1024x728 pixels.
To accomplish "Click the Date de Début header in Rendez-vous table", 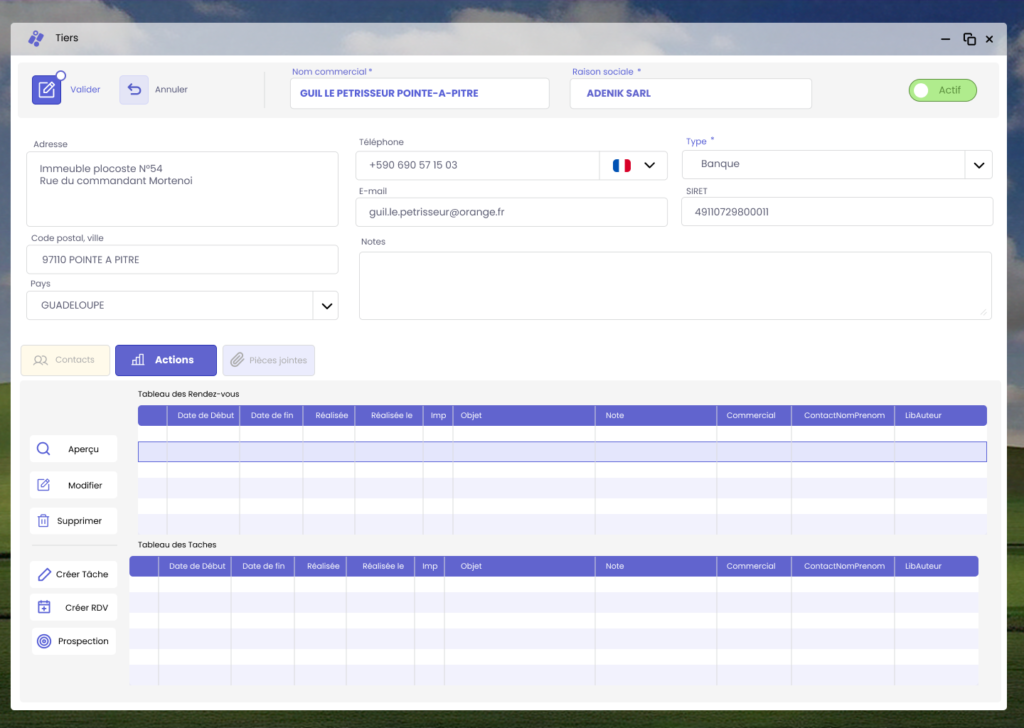I will click(x=203, y=415).
